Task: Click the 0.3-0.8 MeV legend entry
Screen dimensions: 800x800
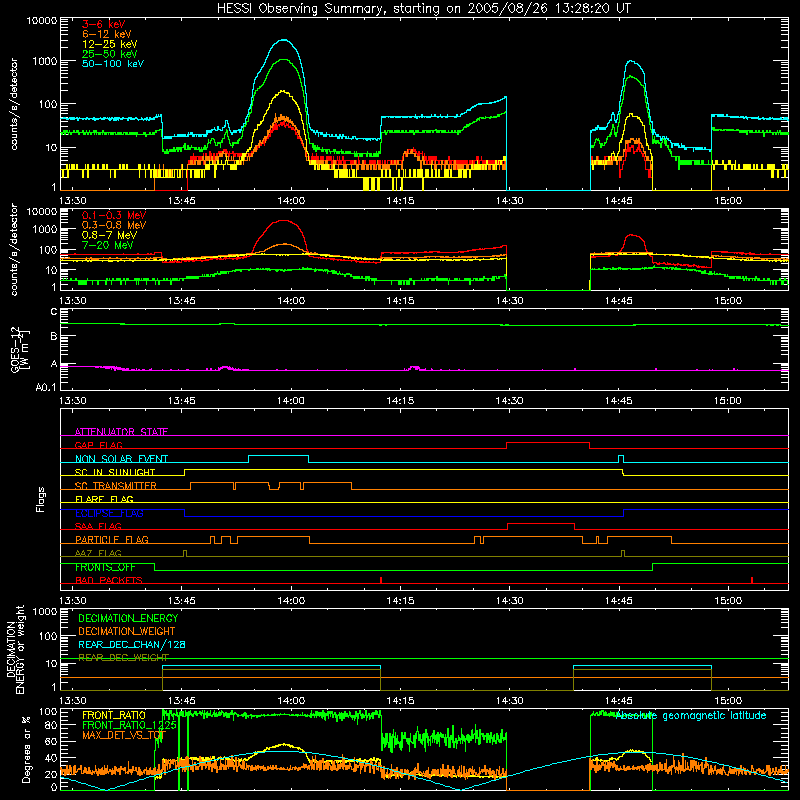Action: coord(113,225)
